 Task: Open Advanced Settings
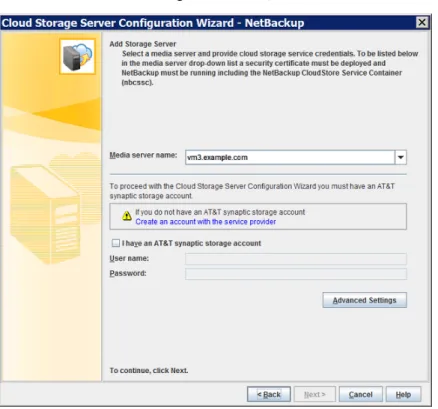pyautogui.click(x=364, y=300)
